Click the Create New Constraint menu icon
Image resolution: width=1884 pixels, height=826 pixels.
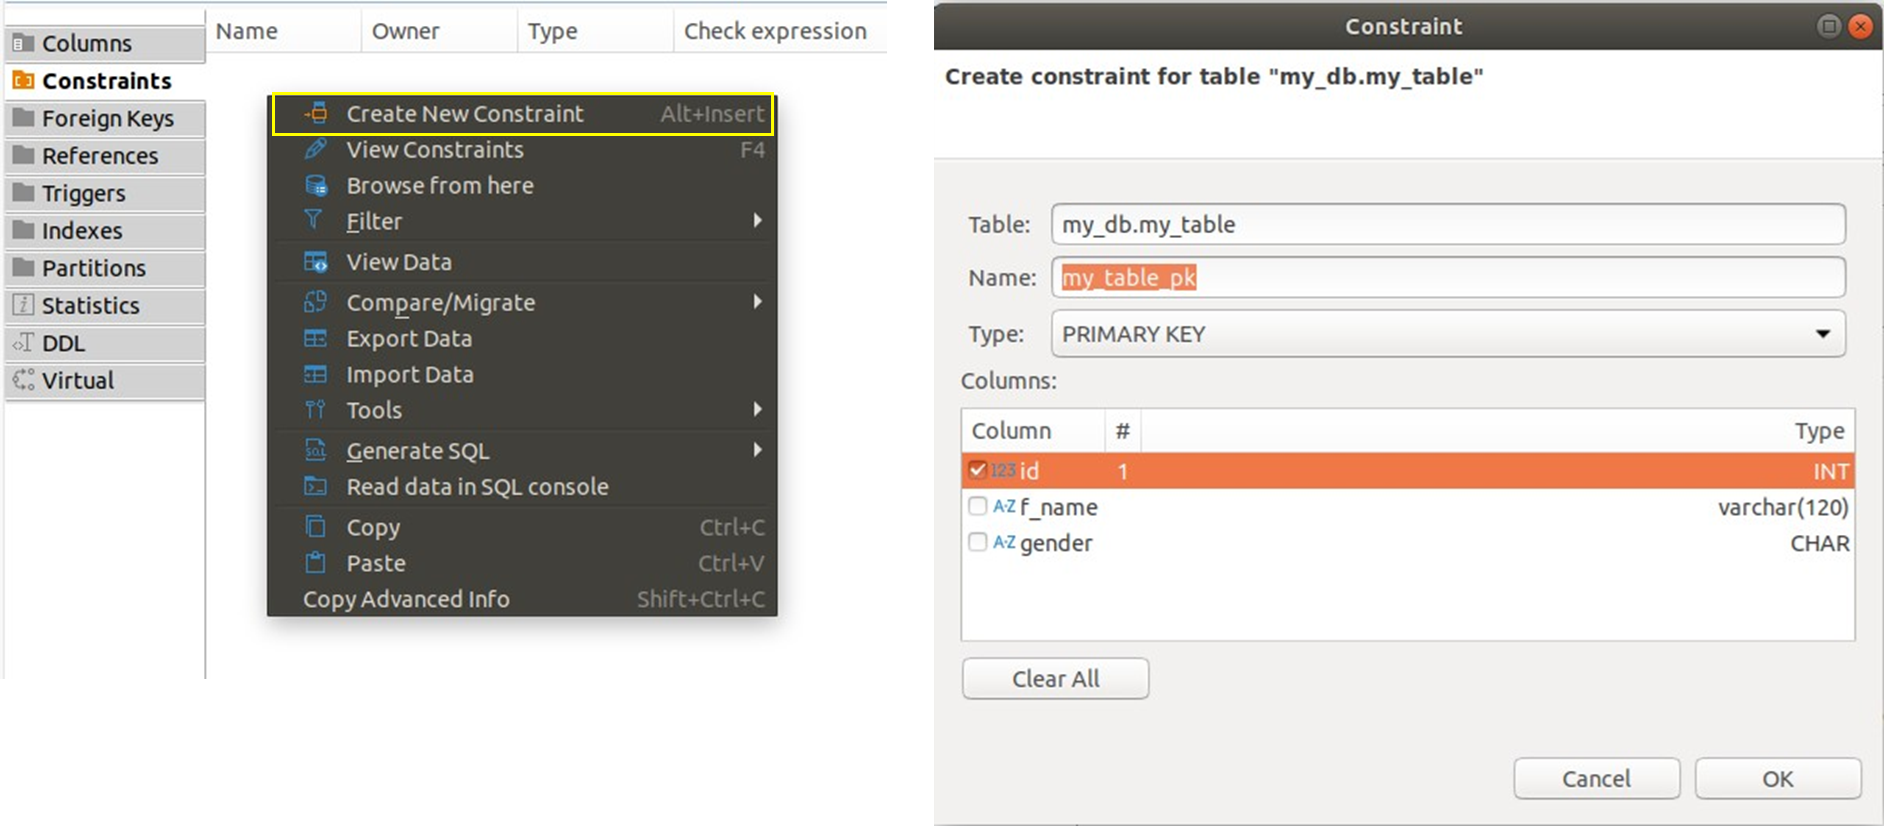point(316,113)
